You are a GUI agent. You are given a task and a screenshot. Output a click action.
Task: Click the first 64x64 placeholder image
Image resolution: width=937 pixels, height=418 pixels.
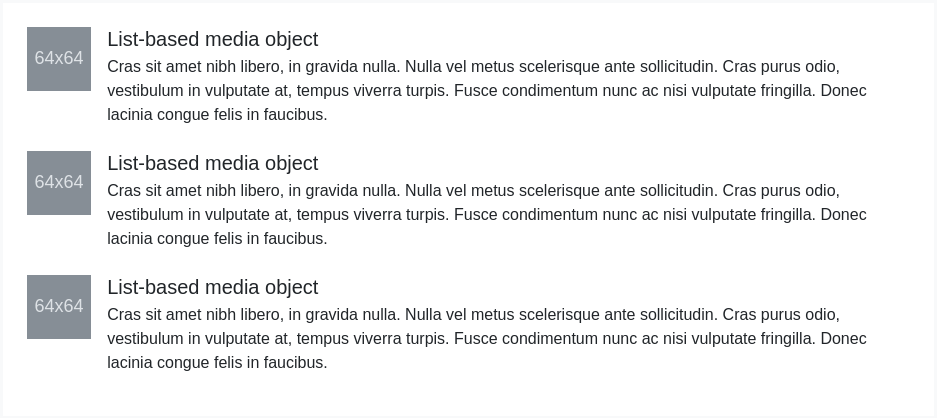click(59, 59)
